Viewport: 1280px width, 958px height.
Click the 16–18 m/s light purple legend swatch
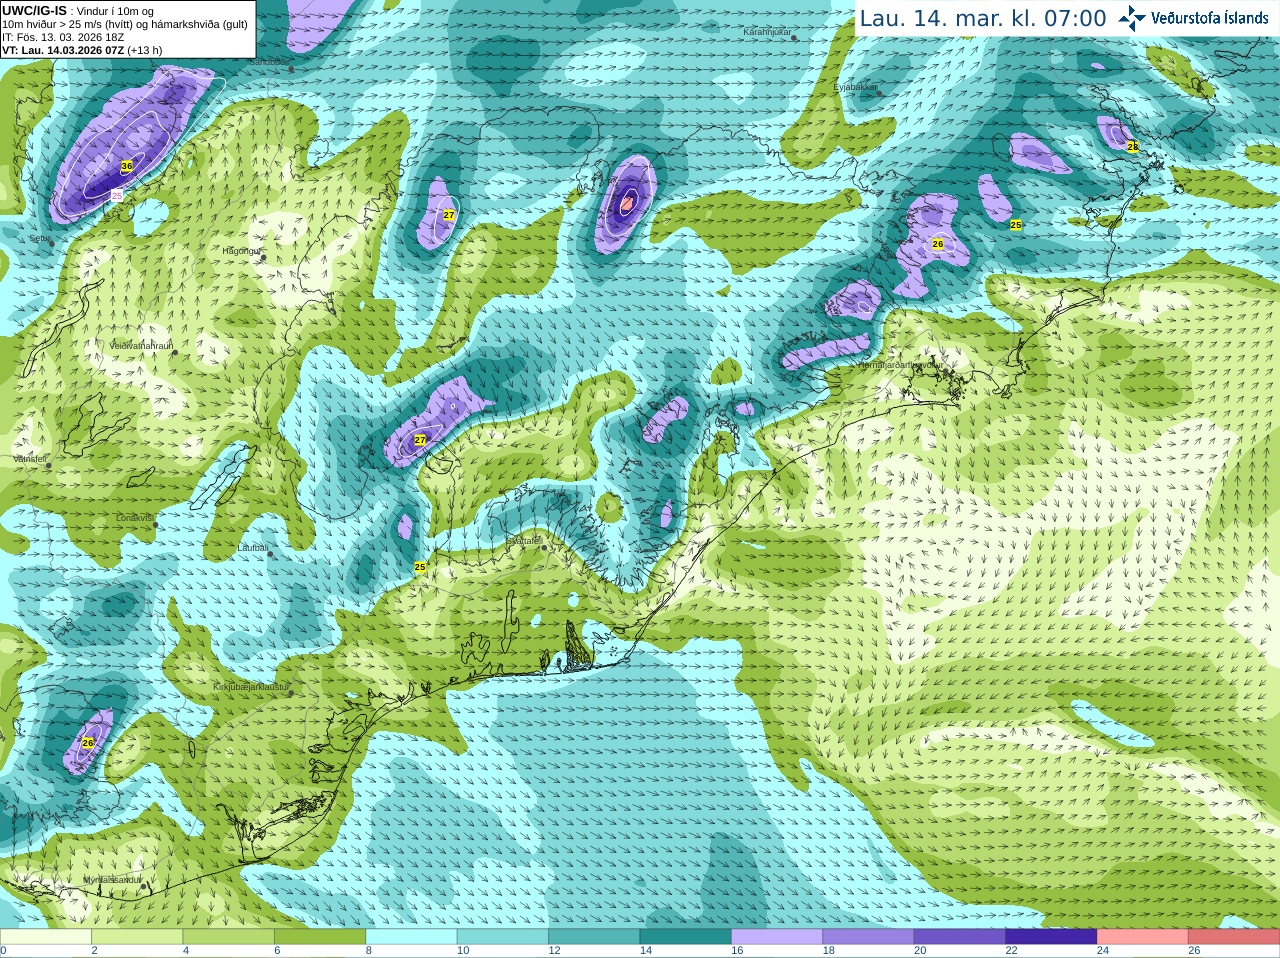(777, 937)
